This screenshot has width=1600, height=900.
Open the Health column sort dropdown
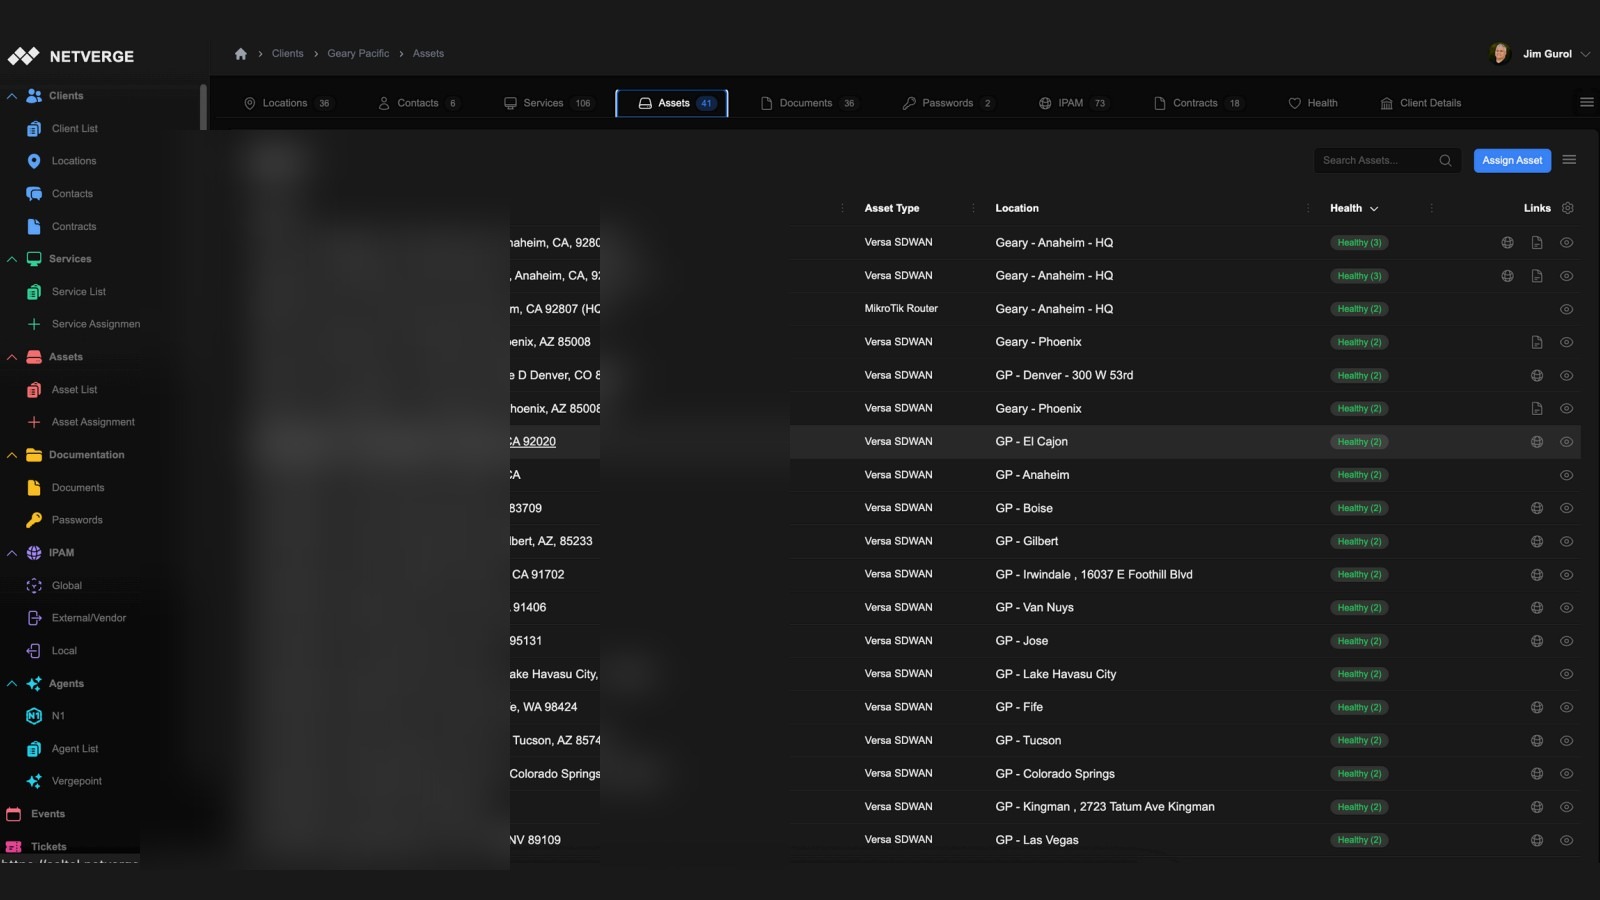(x=1375, y=208)
